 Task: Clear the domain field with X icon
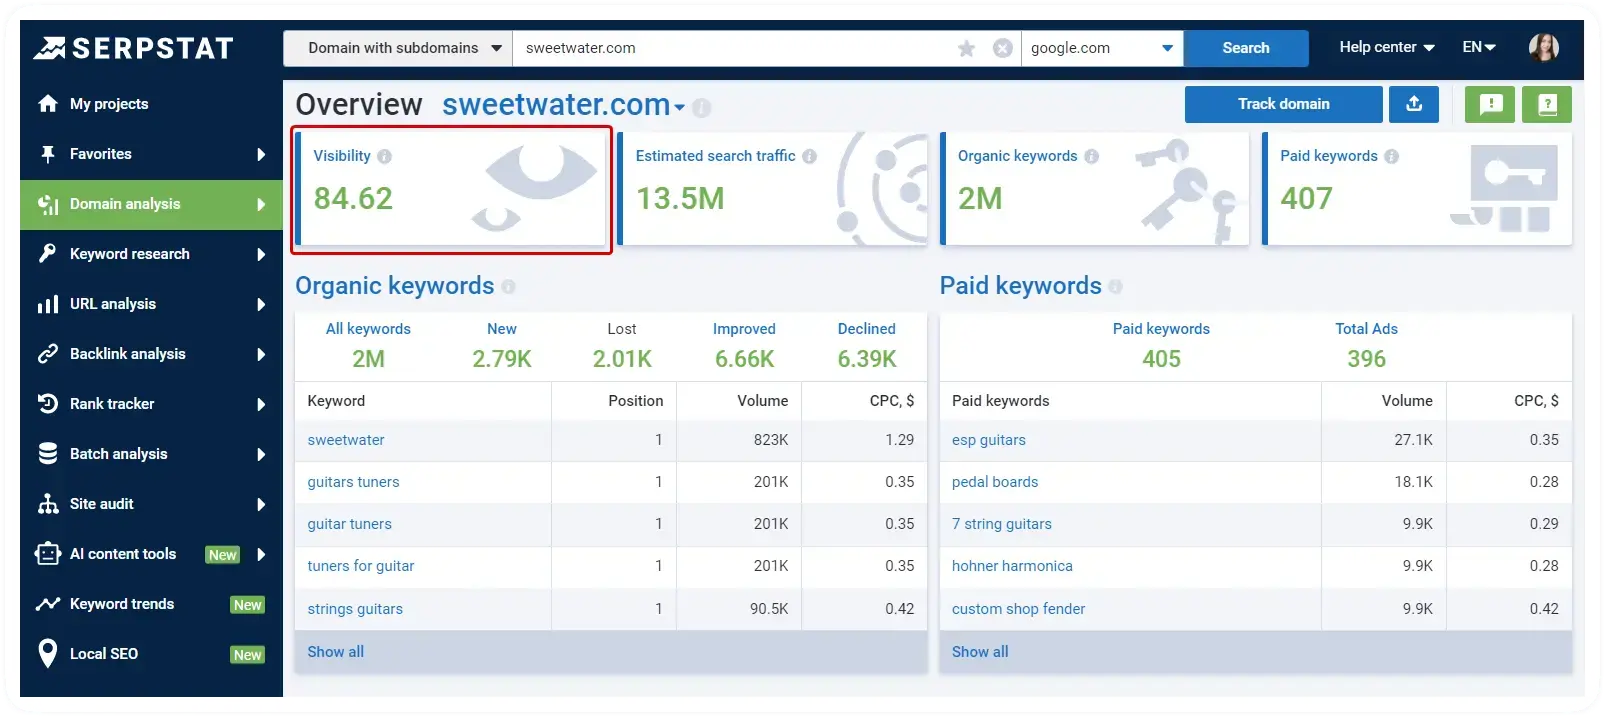tap(1002, 48)
